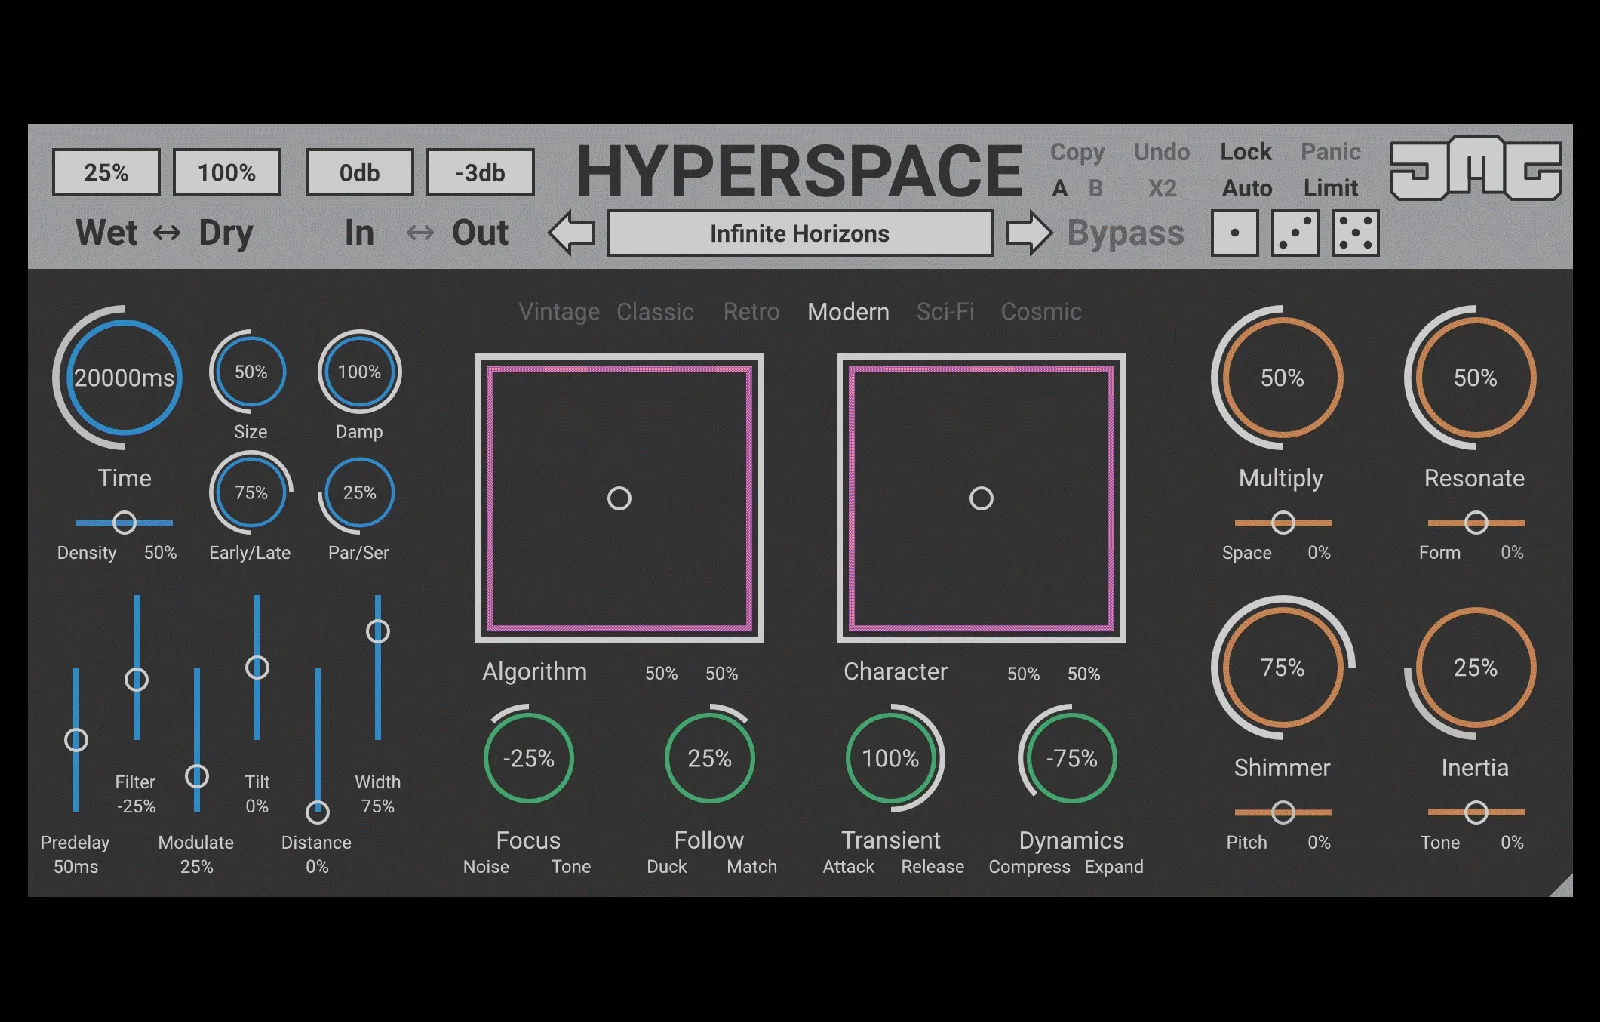
Task: Select the Modern mode
Action: pyautogui.click(x=848, y=312)
